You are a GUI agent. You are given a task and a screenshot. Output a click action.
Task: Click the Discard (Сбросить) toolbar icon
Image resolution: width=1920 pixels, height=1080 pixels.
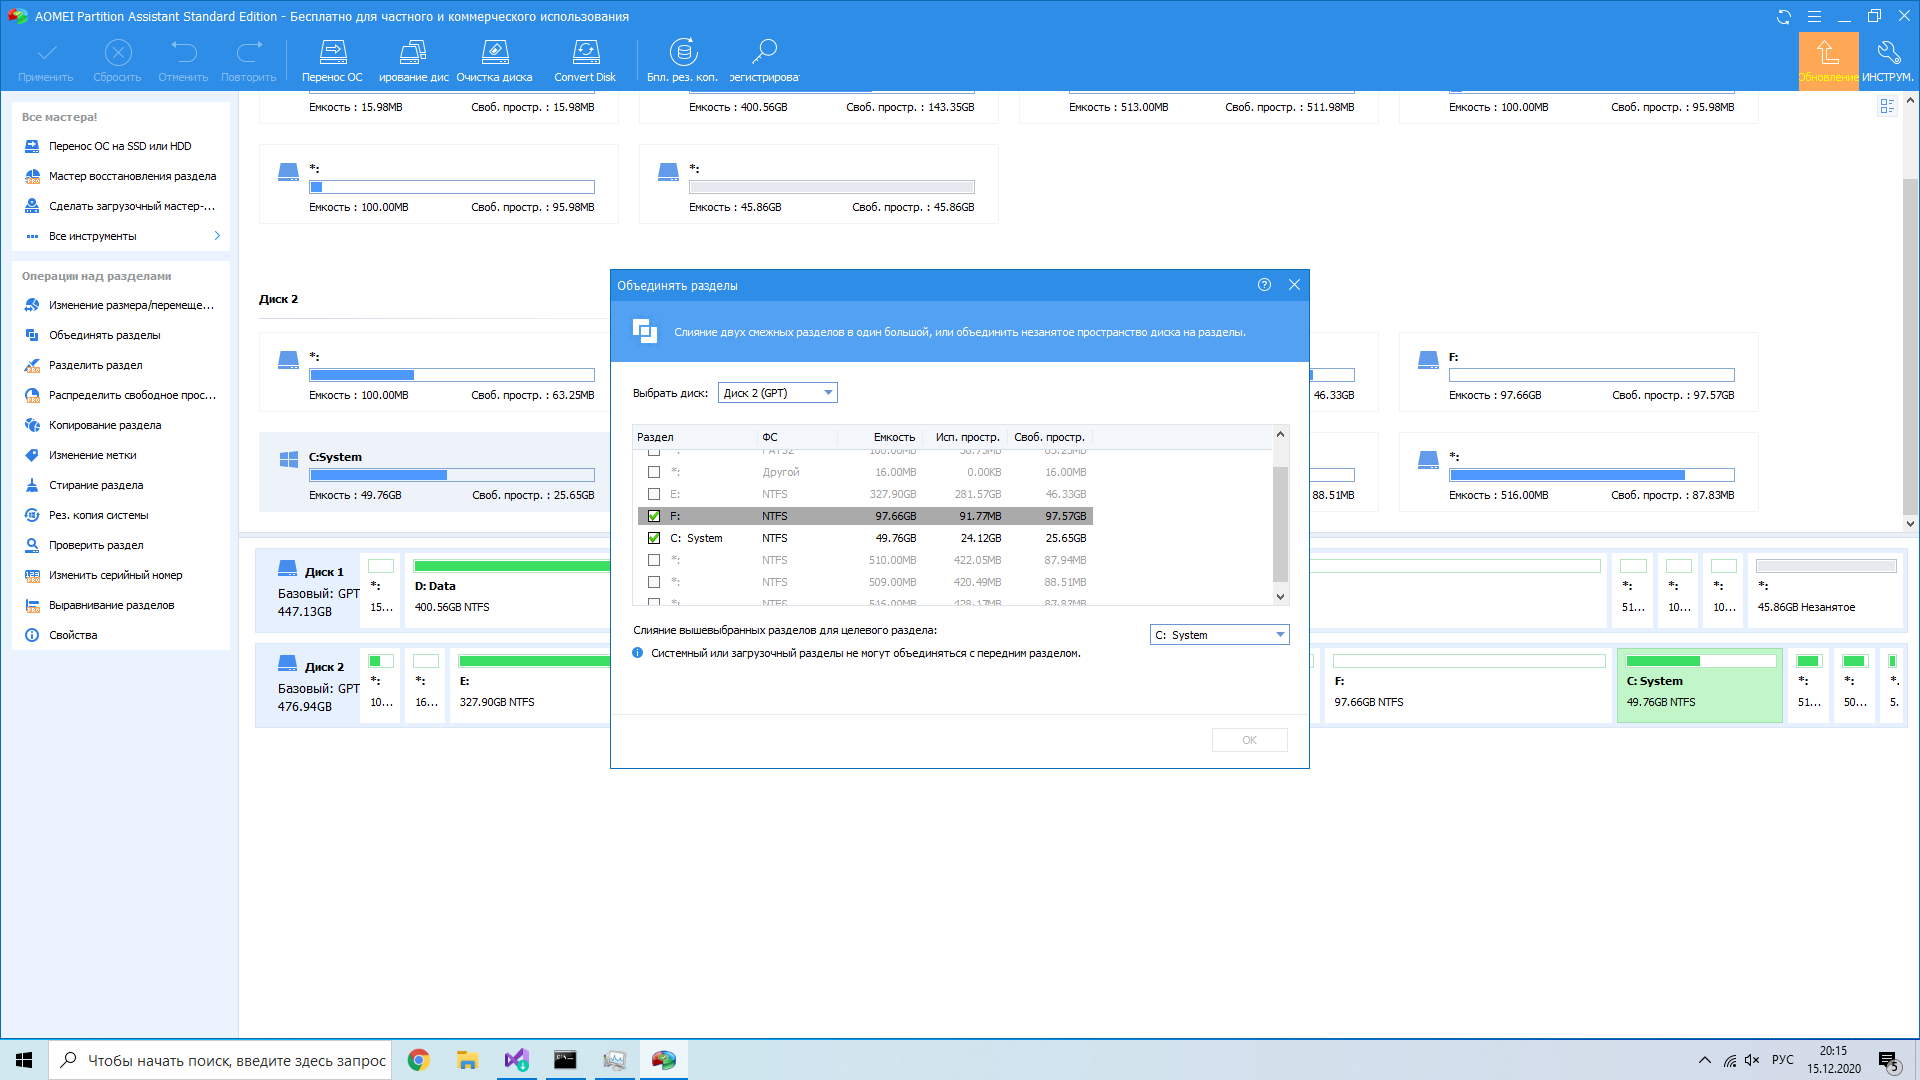click(x=118, y=60)
